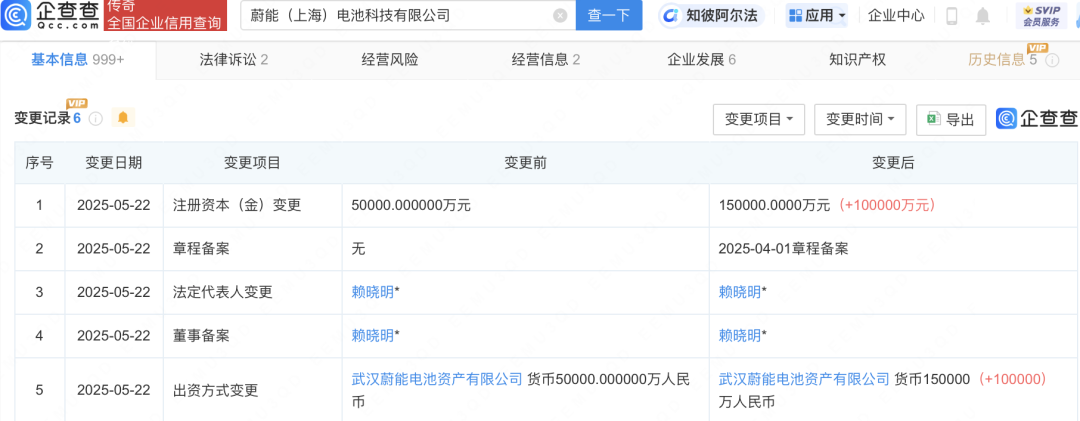Open 赖晓明 link in 法定代表人变更 变更后
The image size is (1080, 421).
point(740,292)
